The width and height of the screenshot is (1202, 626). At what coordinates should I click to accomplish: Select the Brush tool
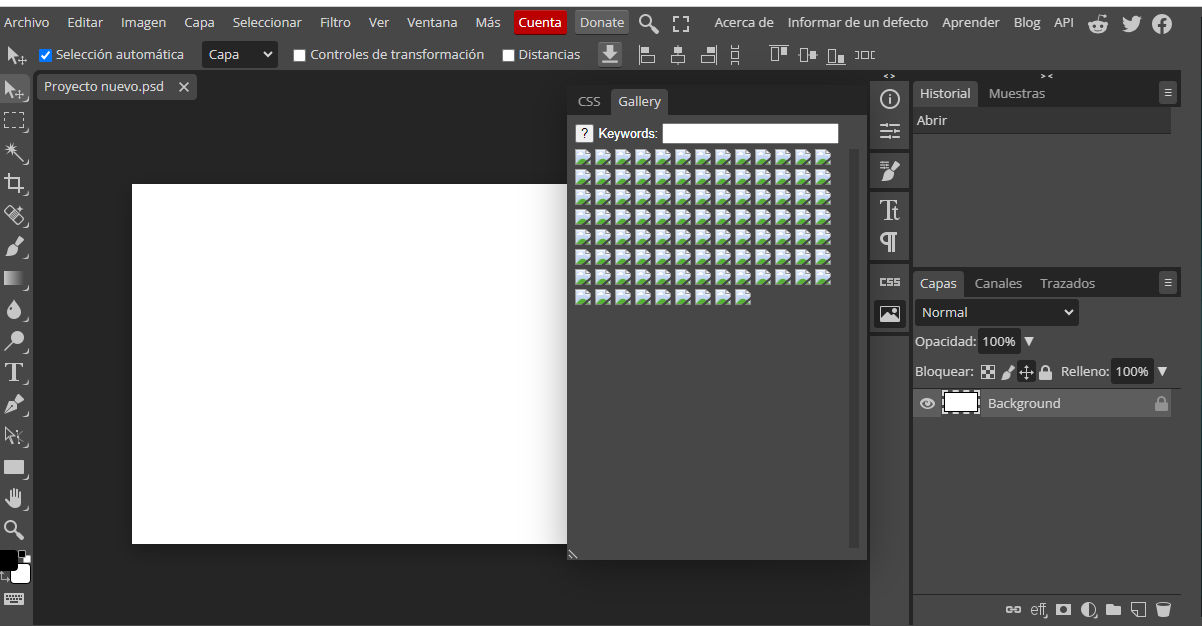point(16,247)
